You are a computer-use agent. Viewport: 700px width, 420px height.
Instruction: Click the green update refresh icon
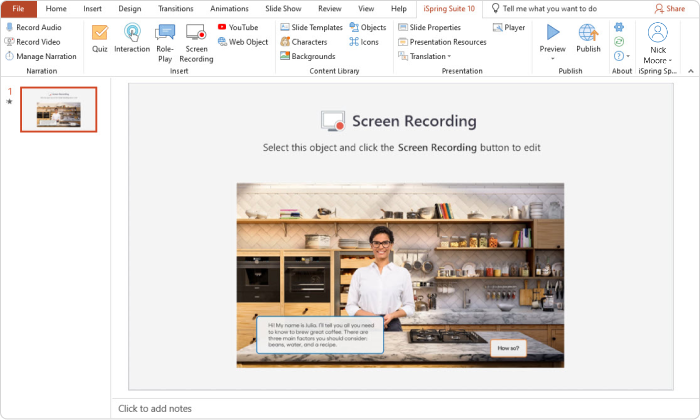(x=619, y=42)
